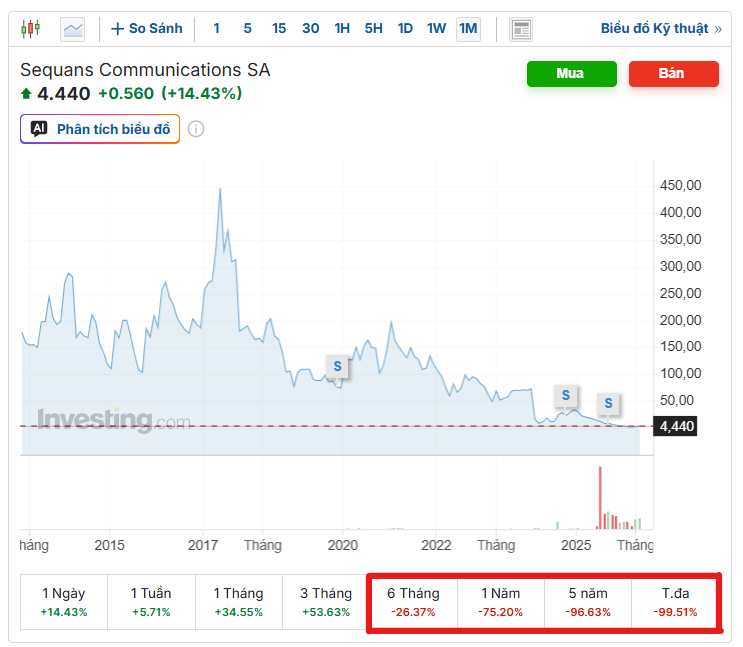
Task: Open the news overlay icon
Action: pyautogui.click(x=521, y=29)
